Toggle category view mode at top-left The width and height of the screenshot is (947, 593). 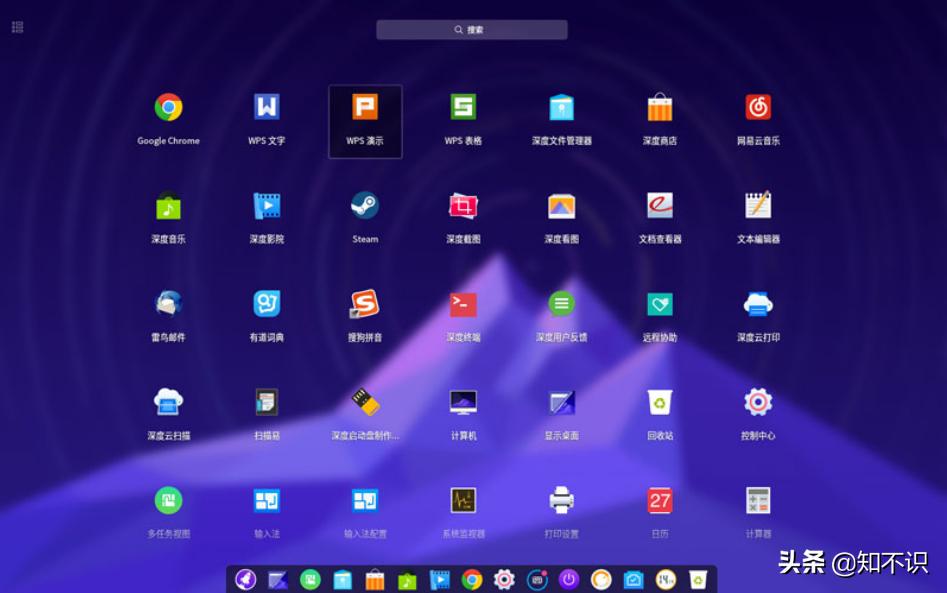click(17, 27)
